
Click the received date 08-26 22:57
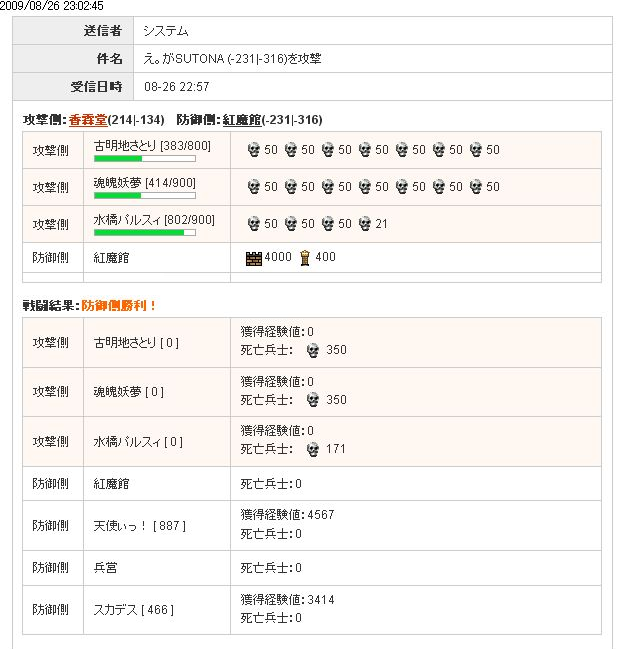[177, 87]
